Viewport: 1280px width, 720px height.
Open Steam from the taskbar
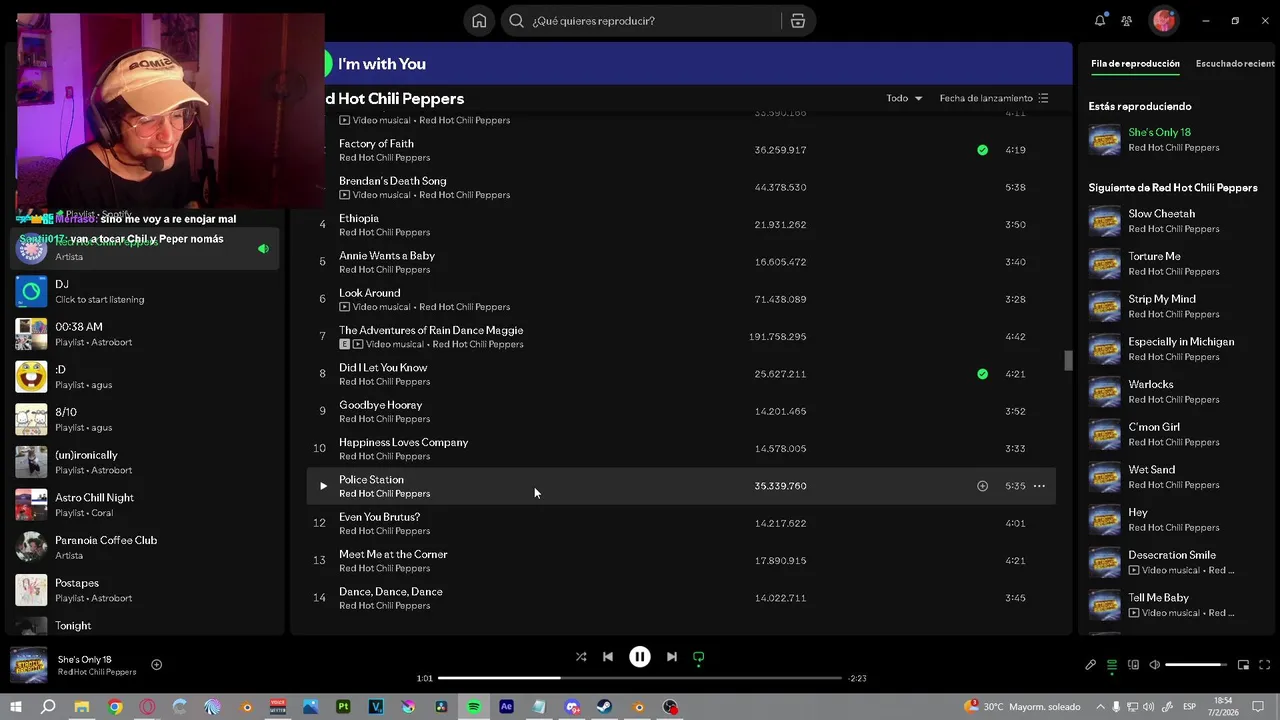605,707
